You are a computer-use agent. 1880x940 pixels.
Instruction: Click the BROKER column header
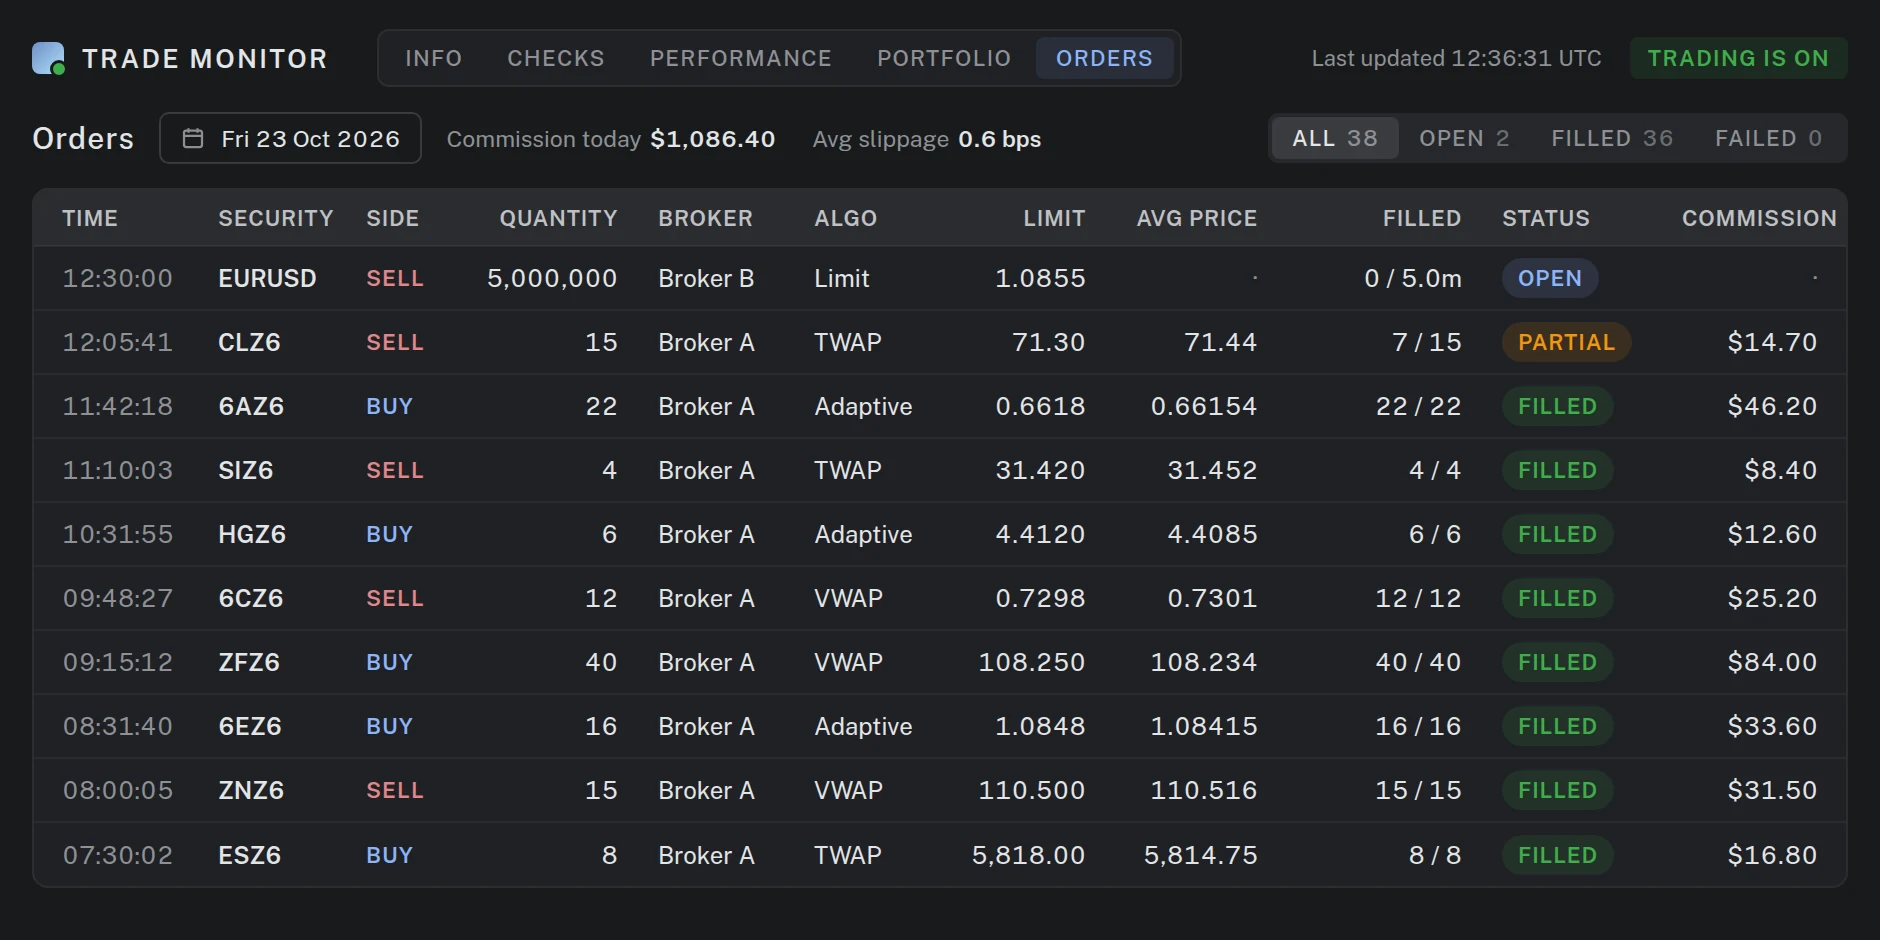point(705,218)
